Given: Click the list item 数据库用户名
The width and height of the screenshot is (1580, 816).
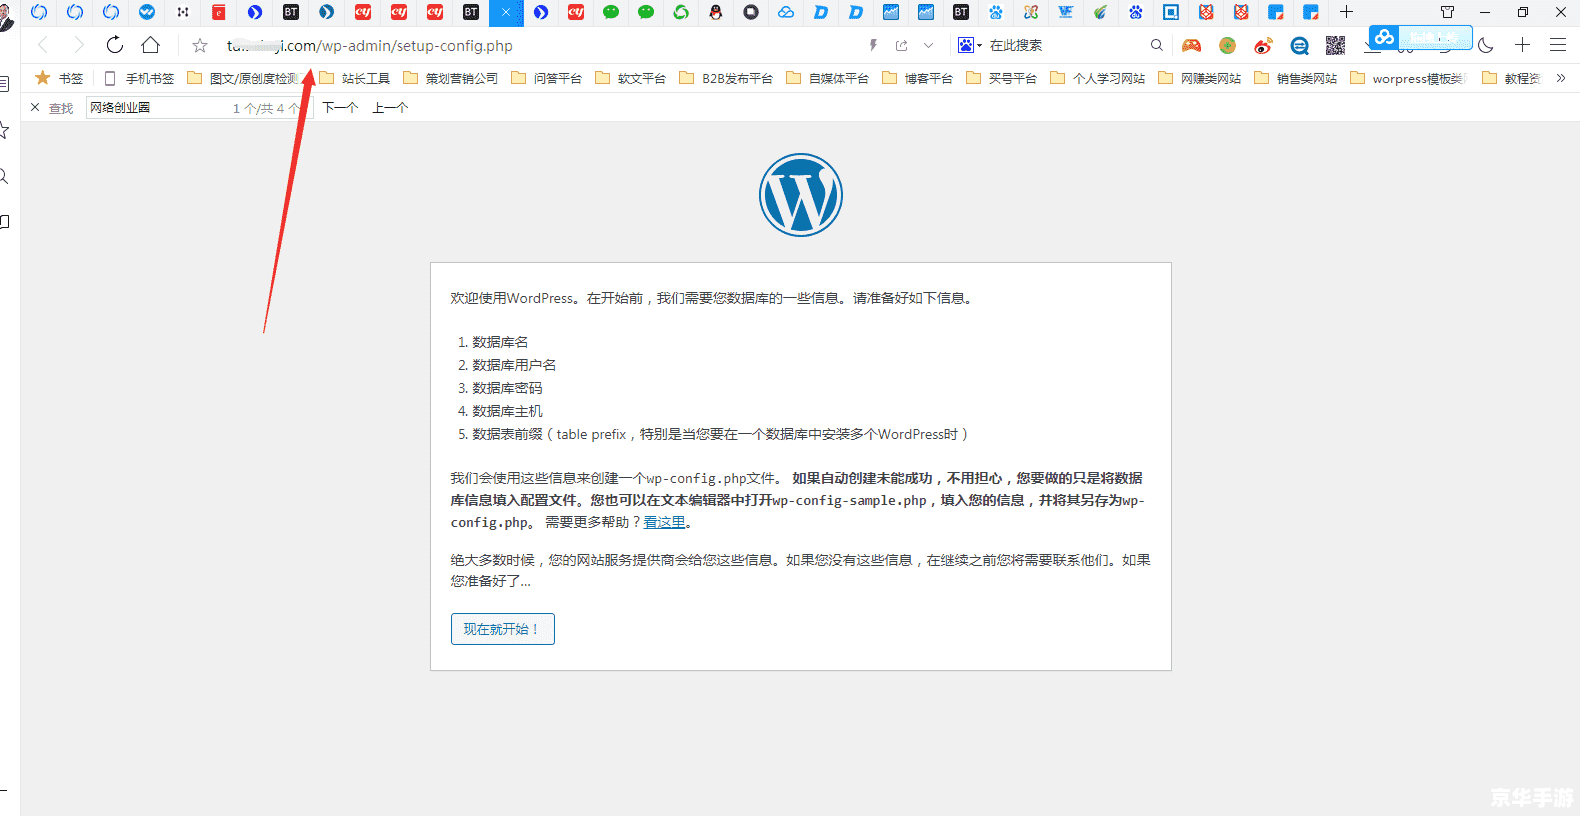Looking at the screenshot, I should pyautogui.click(x=514, y=365).
